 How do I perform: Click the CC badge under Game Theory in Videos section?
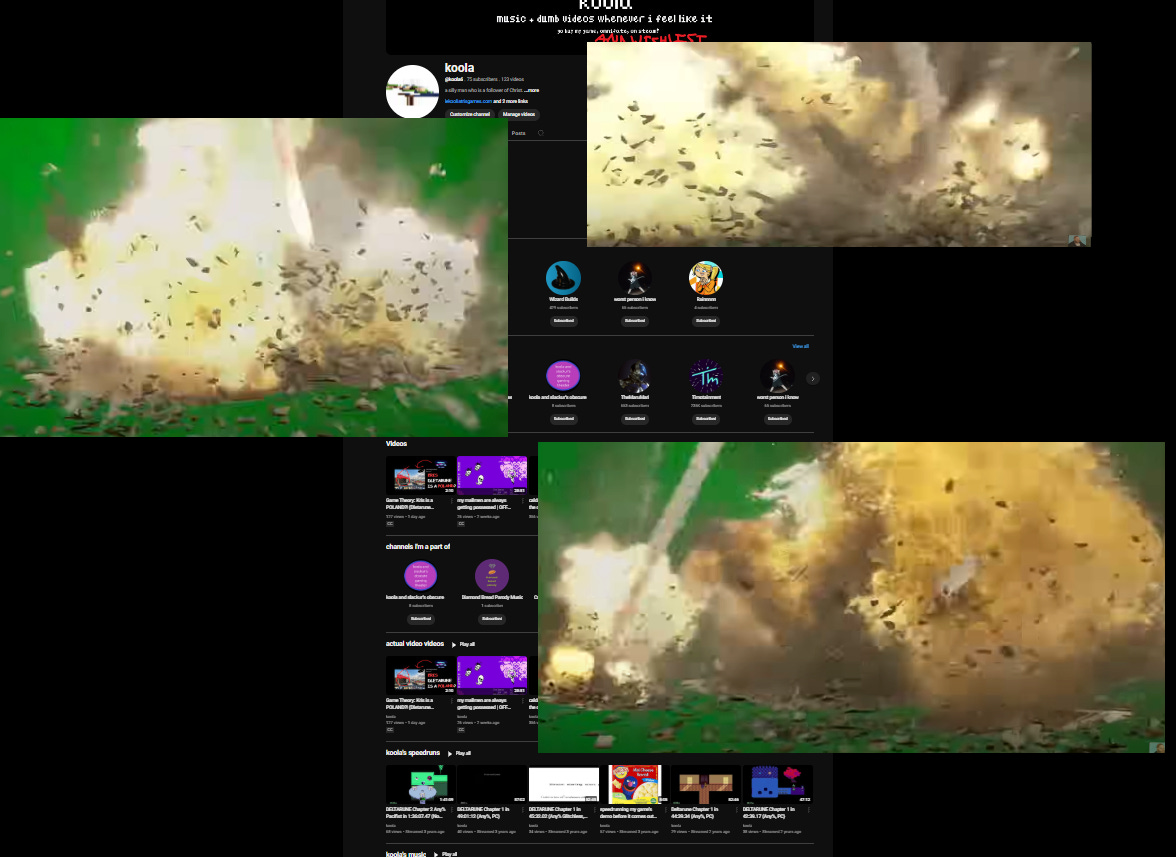click(x=390, y=524)
